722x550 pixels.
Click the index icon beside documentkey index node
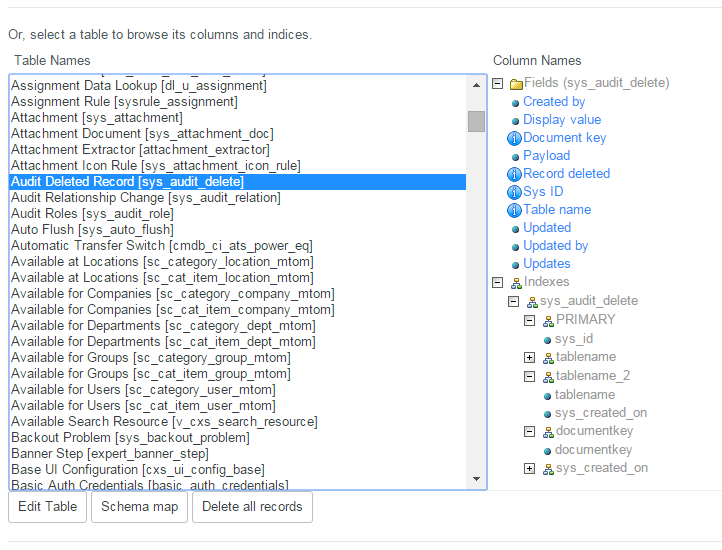pos(548,432)
